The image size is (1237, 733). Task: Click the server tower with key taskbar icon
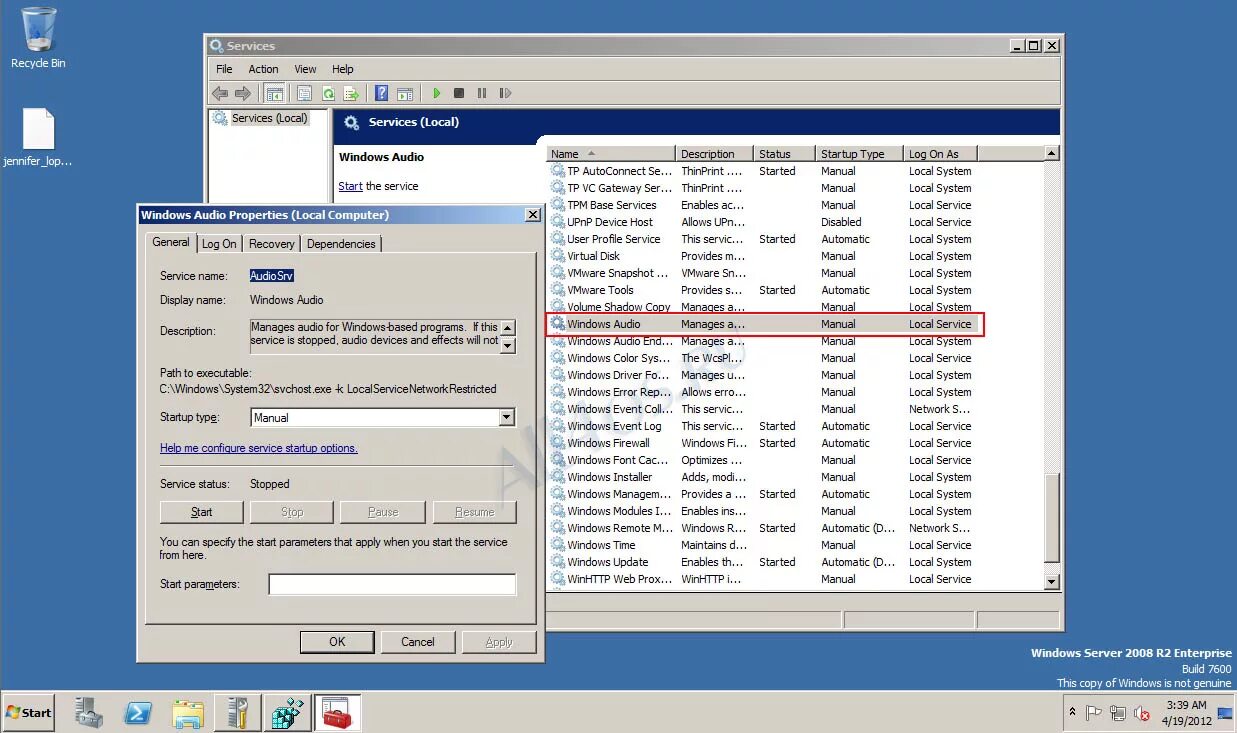tap(238, 713)
